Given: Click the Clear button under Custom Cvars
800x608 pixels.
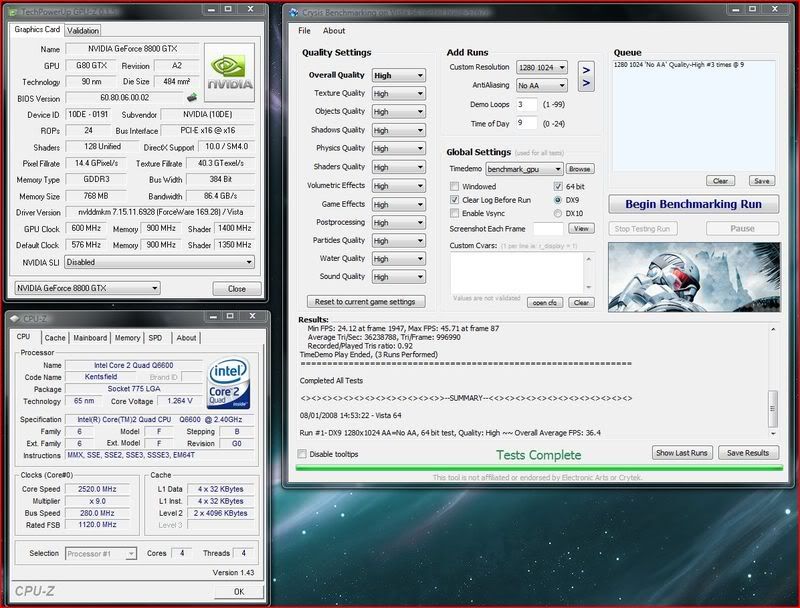Looking at the screenshot, I should click(x=581, y=302).
